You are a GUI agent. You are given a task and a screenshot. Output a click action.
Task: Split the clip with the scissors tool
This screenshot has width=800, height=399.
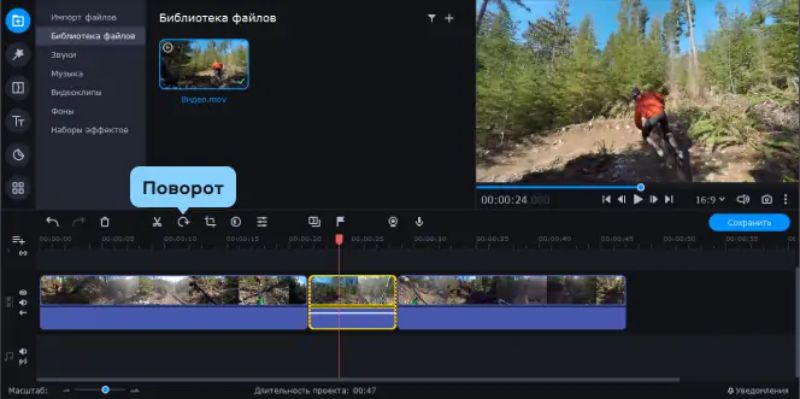click(157, 222)
